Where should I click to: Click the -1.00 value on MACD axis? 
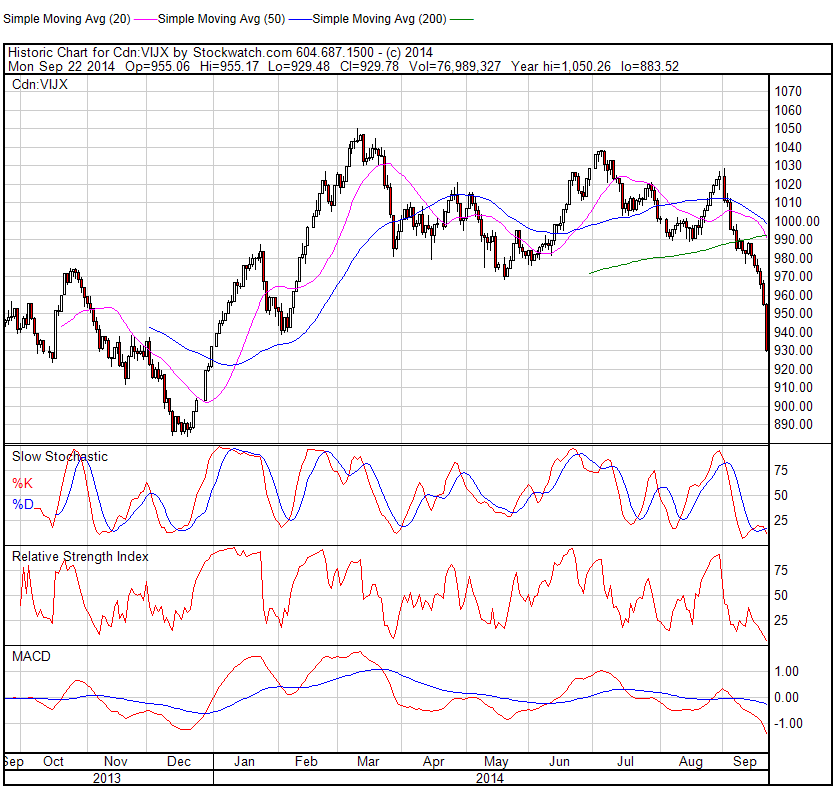pos(787,723)
